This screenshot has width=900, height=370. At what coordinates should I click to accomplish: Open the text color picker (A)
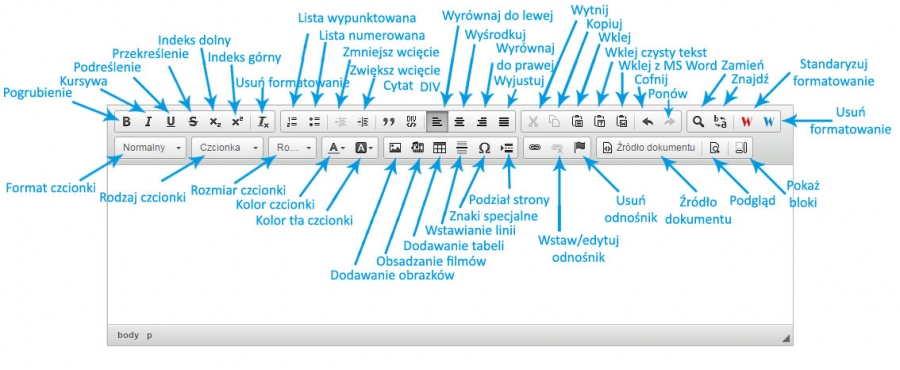tap(336, 147)
